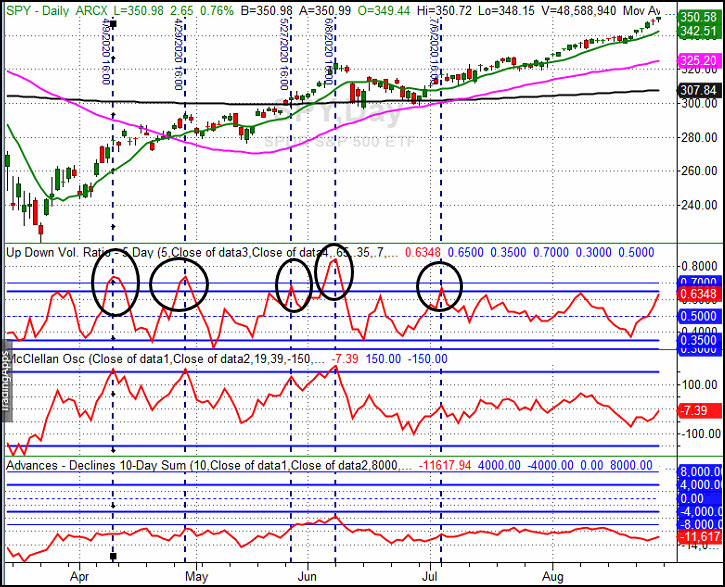This screenshot has width=725, height=587.
Task: Click the Hi=350.72 high value
Action: [444, 10]
